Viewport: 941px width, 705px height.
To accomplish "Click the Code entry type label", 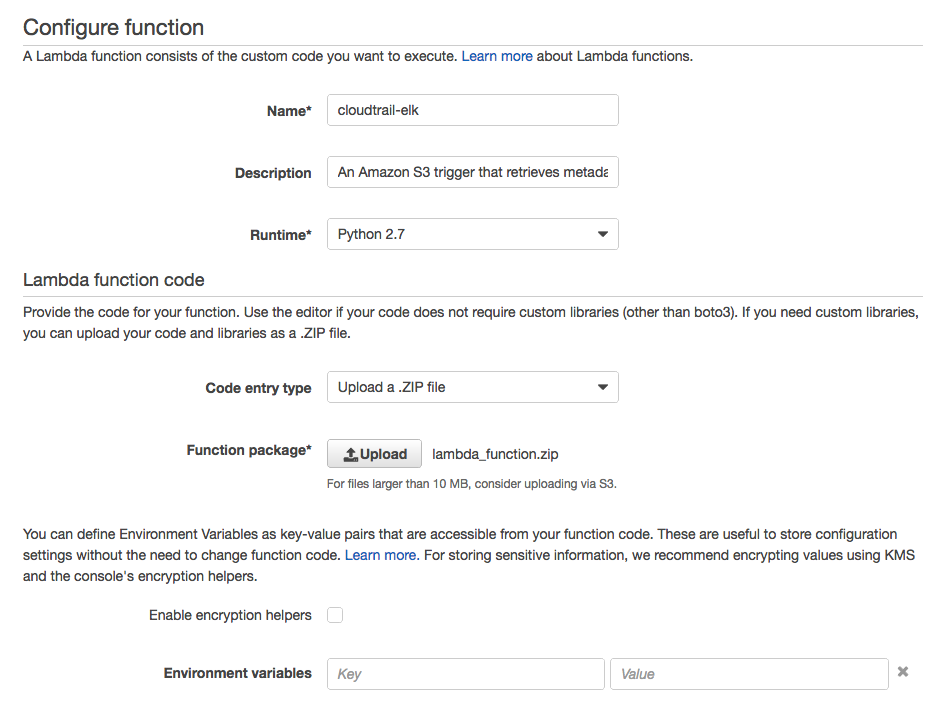I will coord(259,388).
